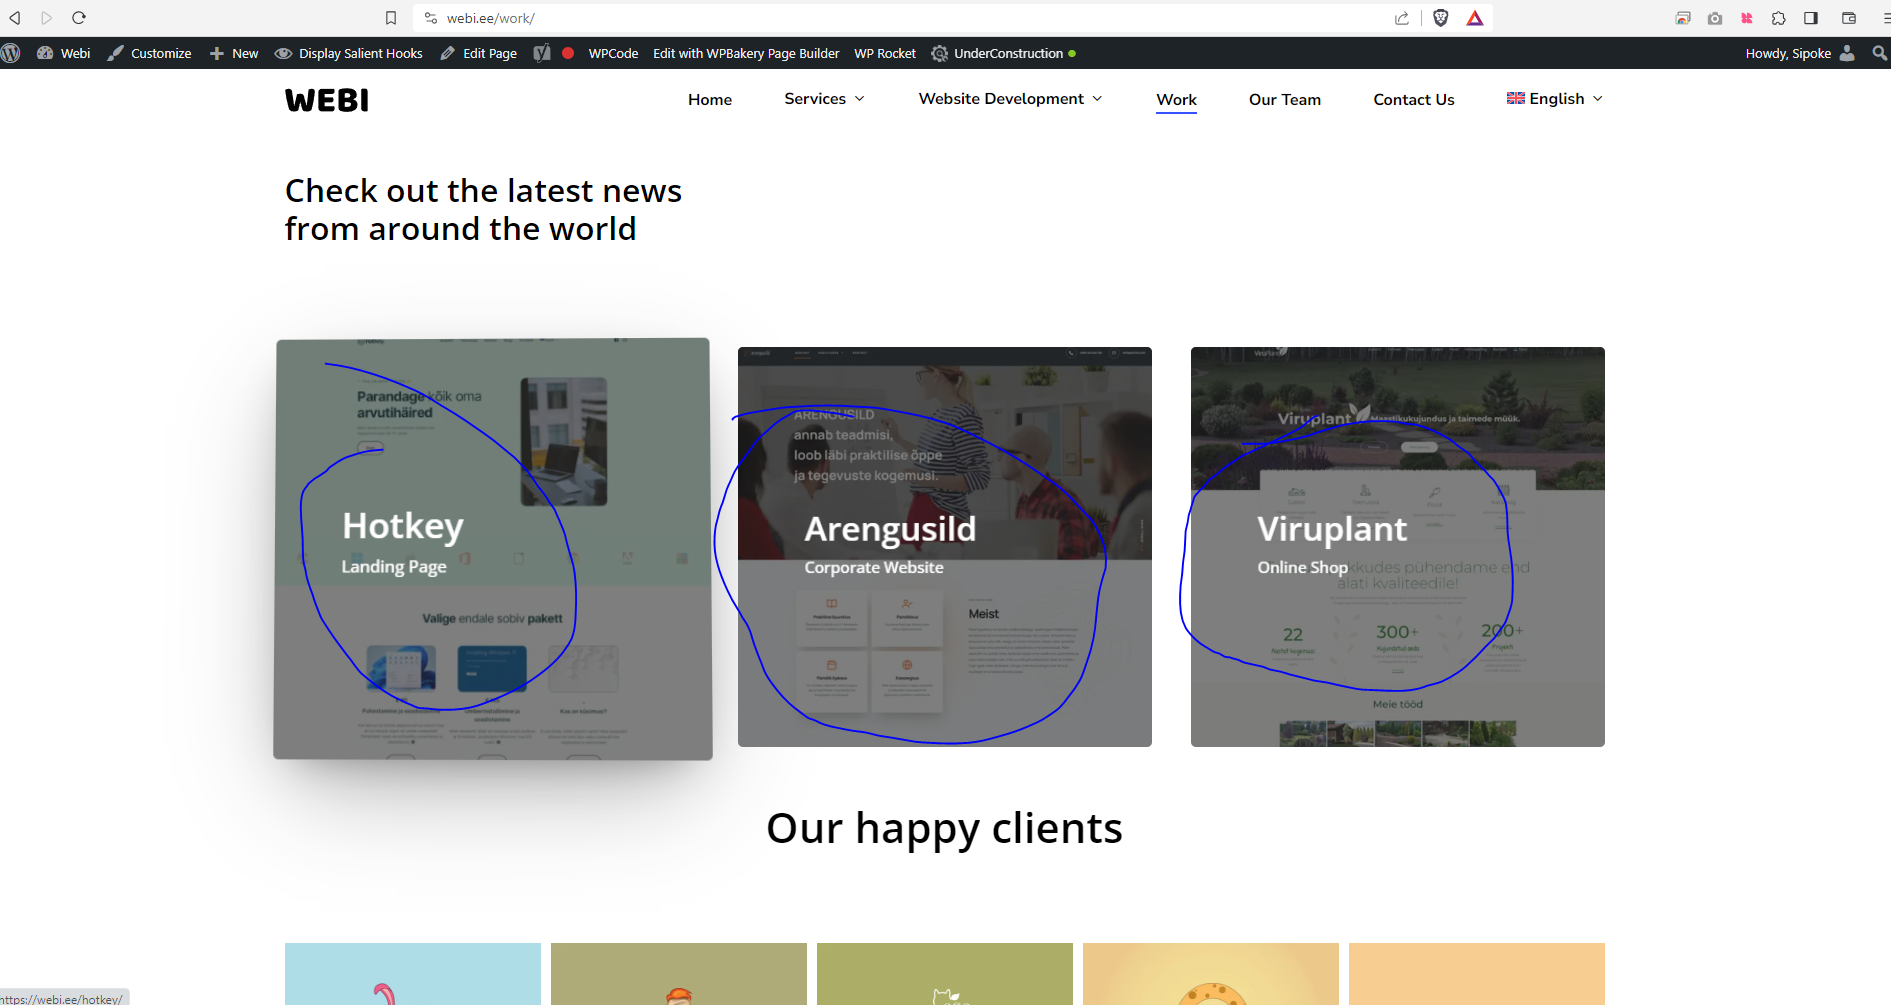Image resolution: width=1891 pixels, height=1005 pixels.
Task: Click New in the admin bar
Action: (x=234, y=53)
